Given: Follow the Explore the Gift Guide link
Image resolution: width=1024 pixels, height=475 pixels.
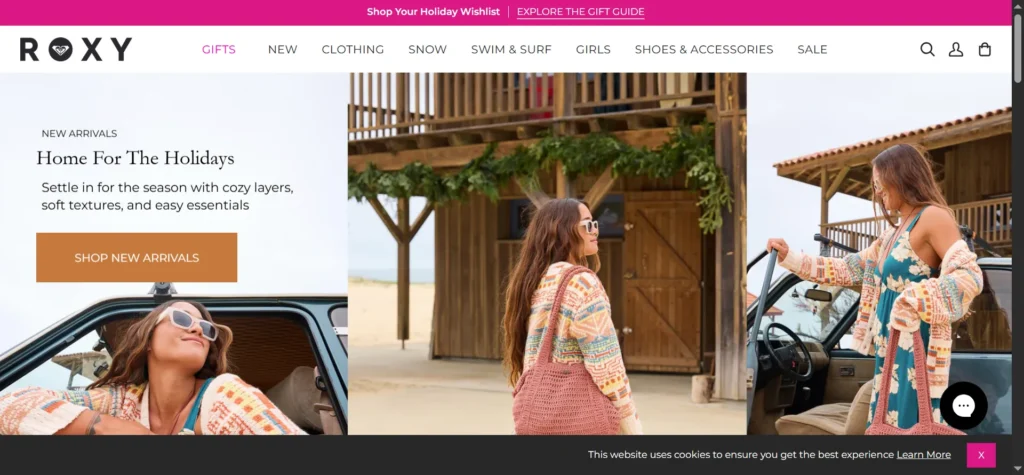Looking at the screenshot, I should (x=580, y=12).
